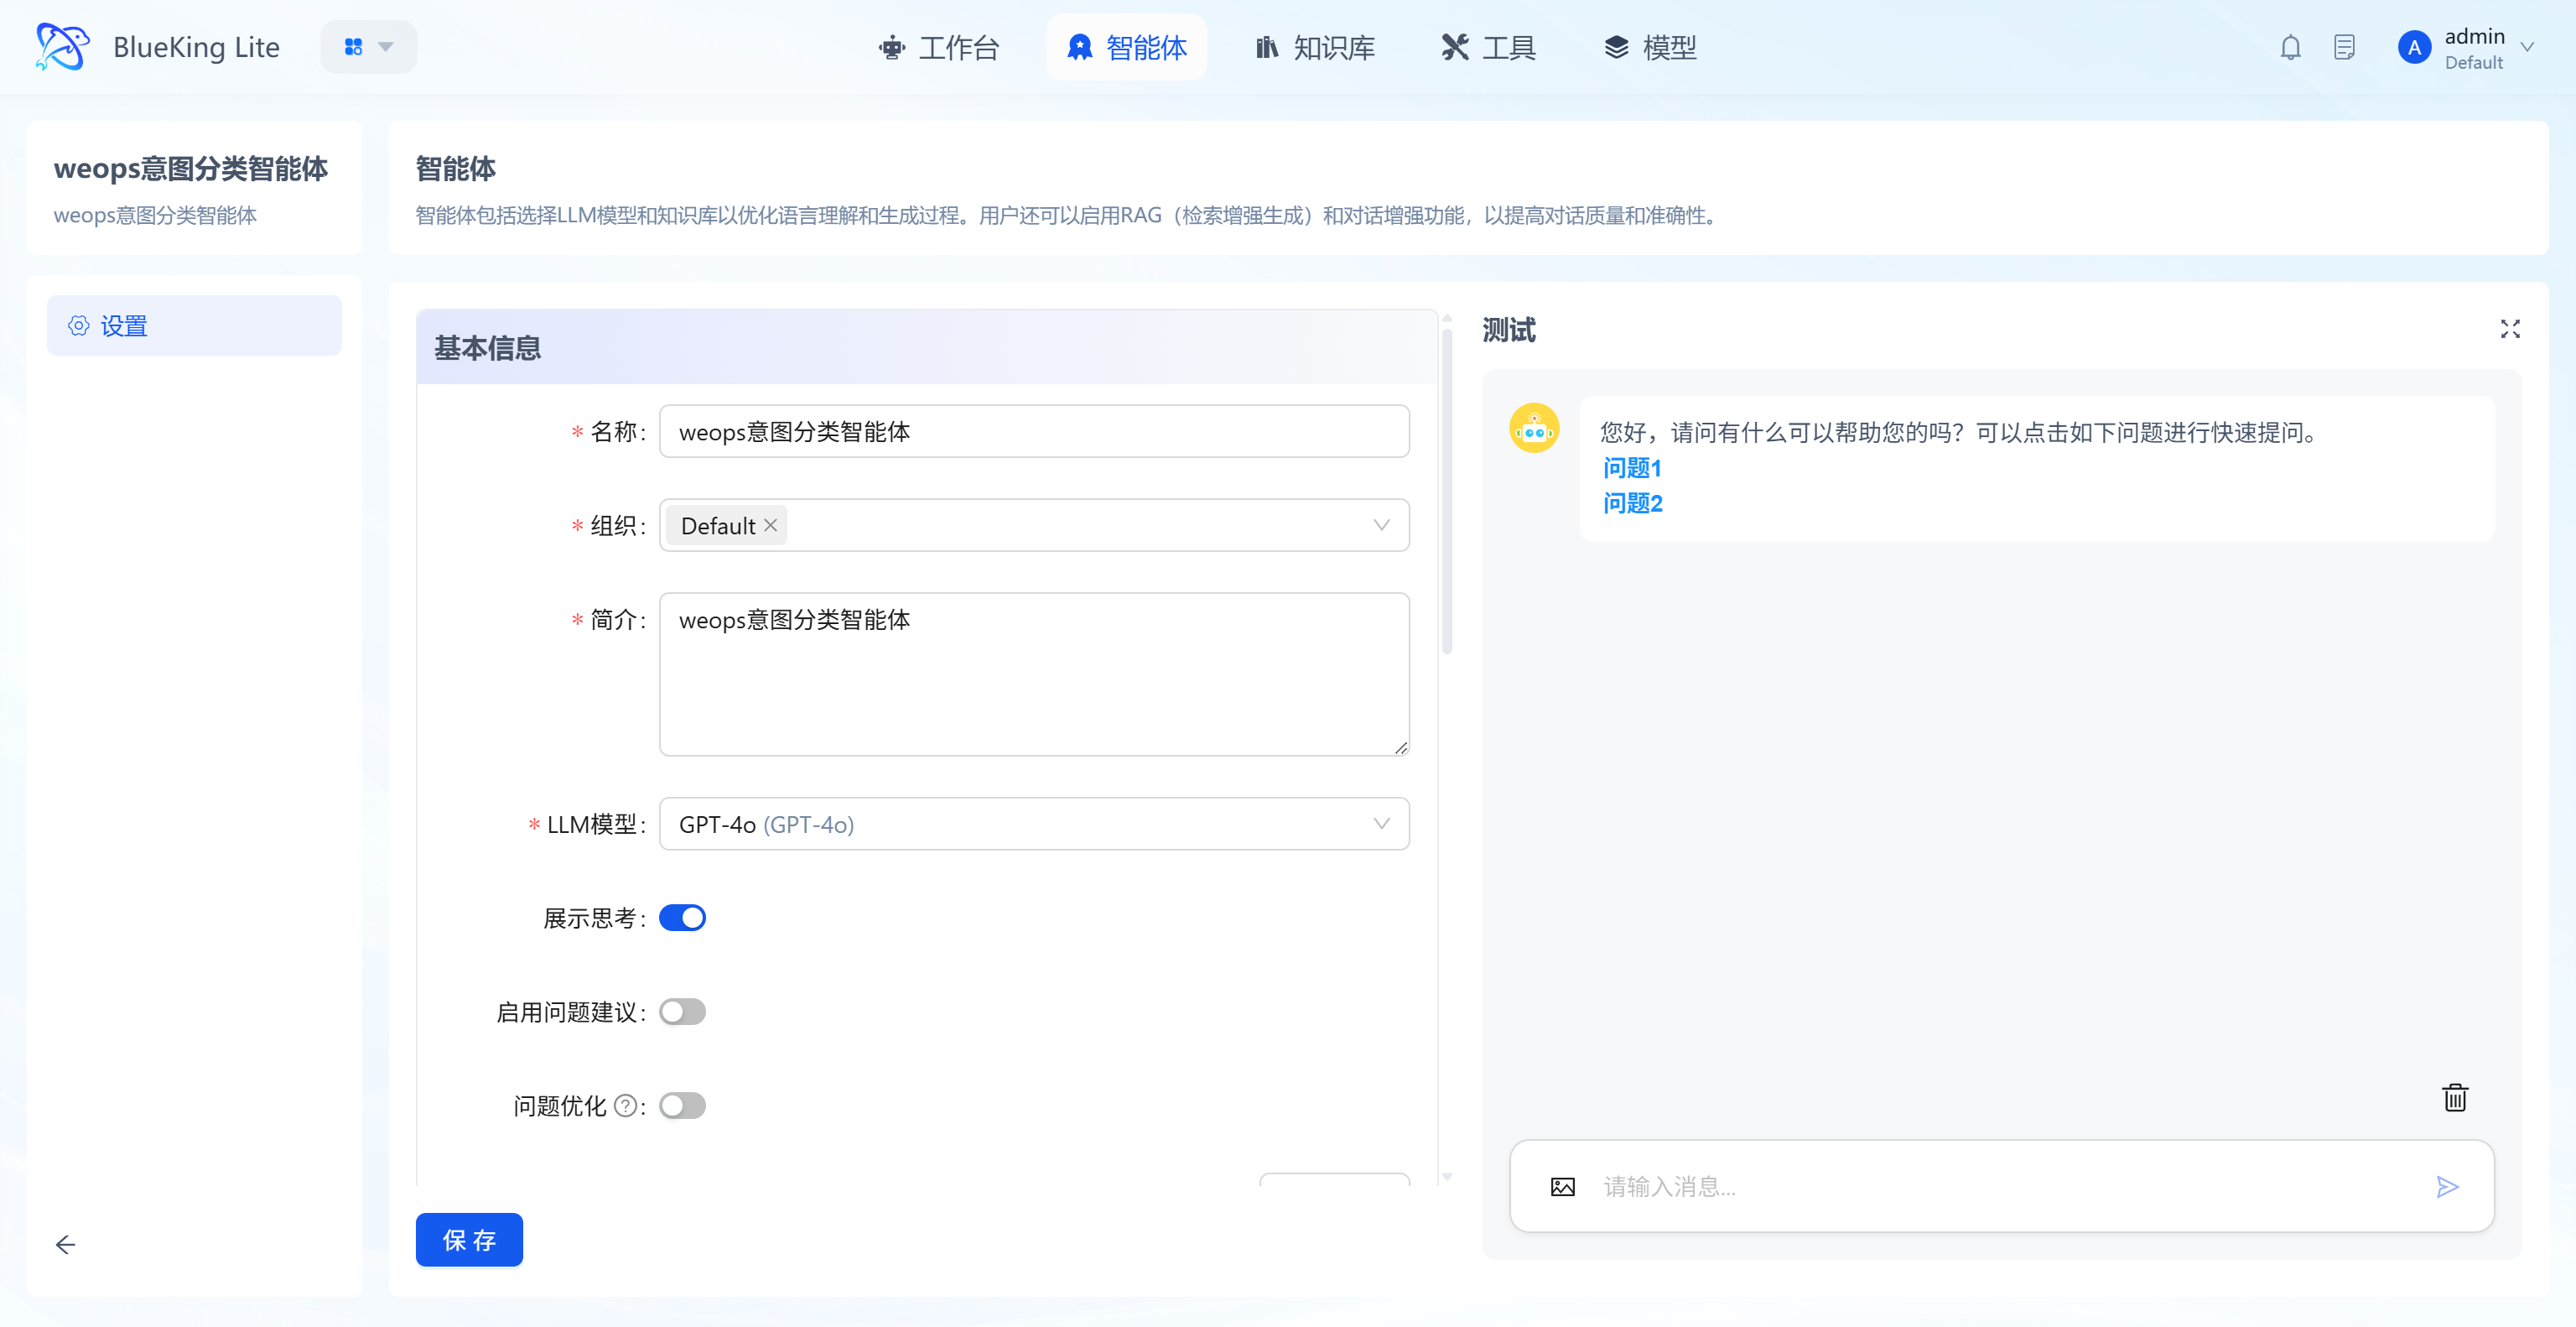The image size is (2576, 1327).
Task: Click the chatbot avatar icon
Action: [x=1534, y=428]
